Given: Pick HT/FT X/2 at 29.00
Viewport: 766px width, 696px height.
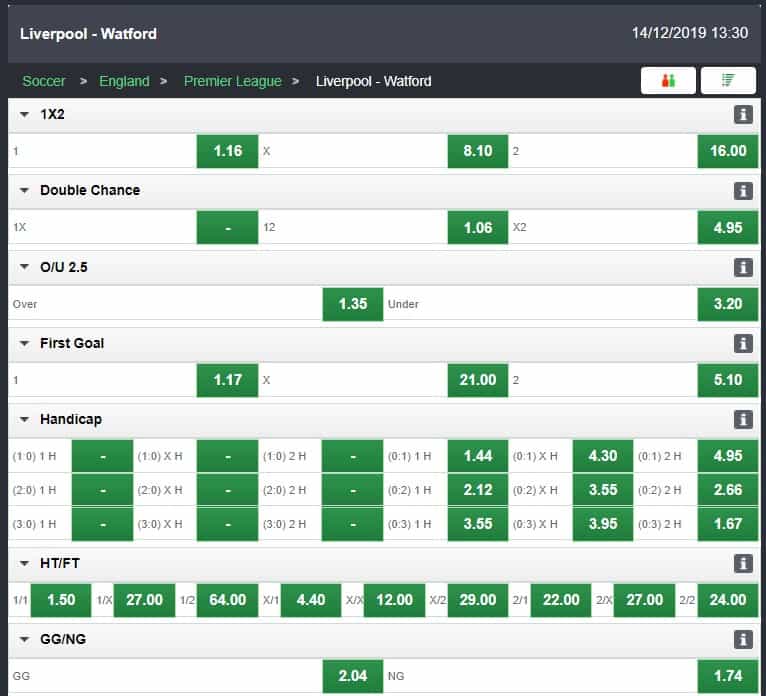Looking at the screenshot, I should (478, 600).
